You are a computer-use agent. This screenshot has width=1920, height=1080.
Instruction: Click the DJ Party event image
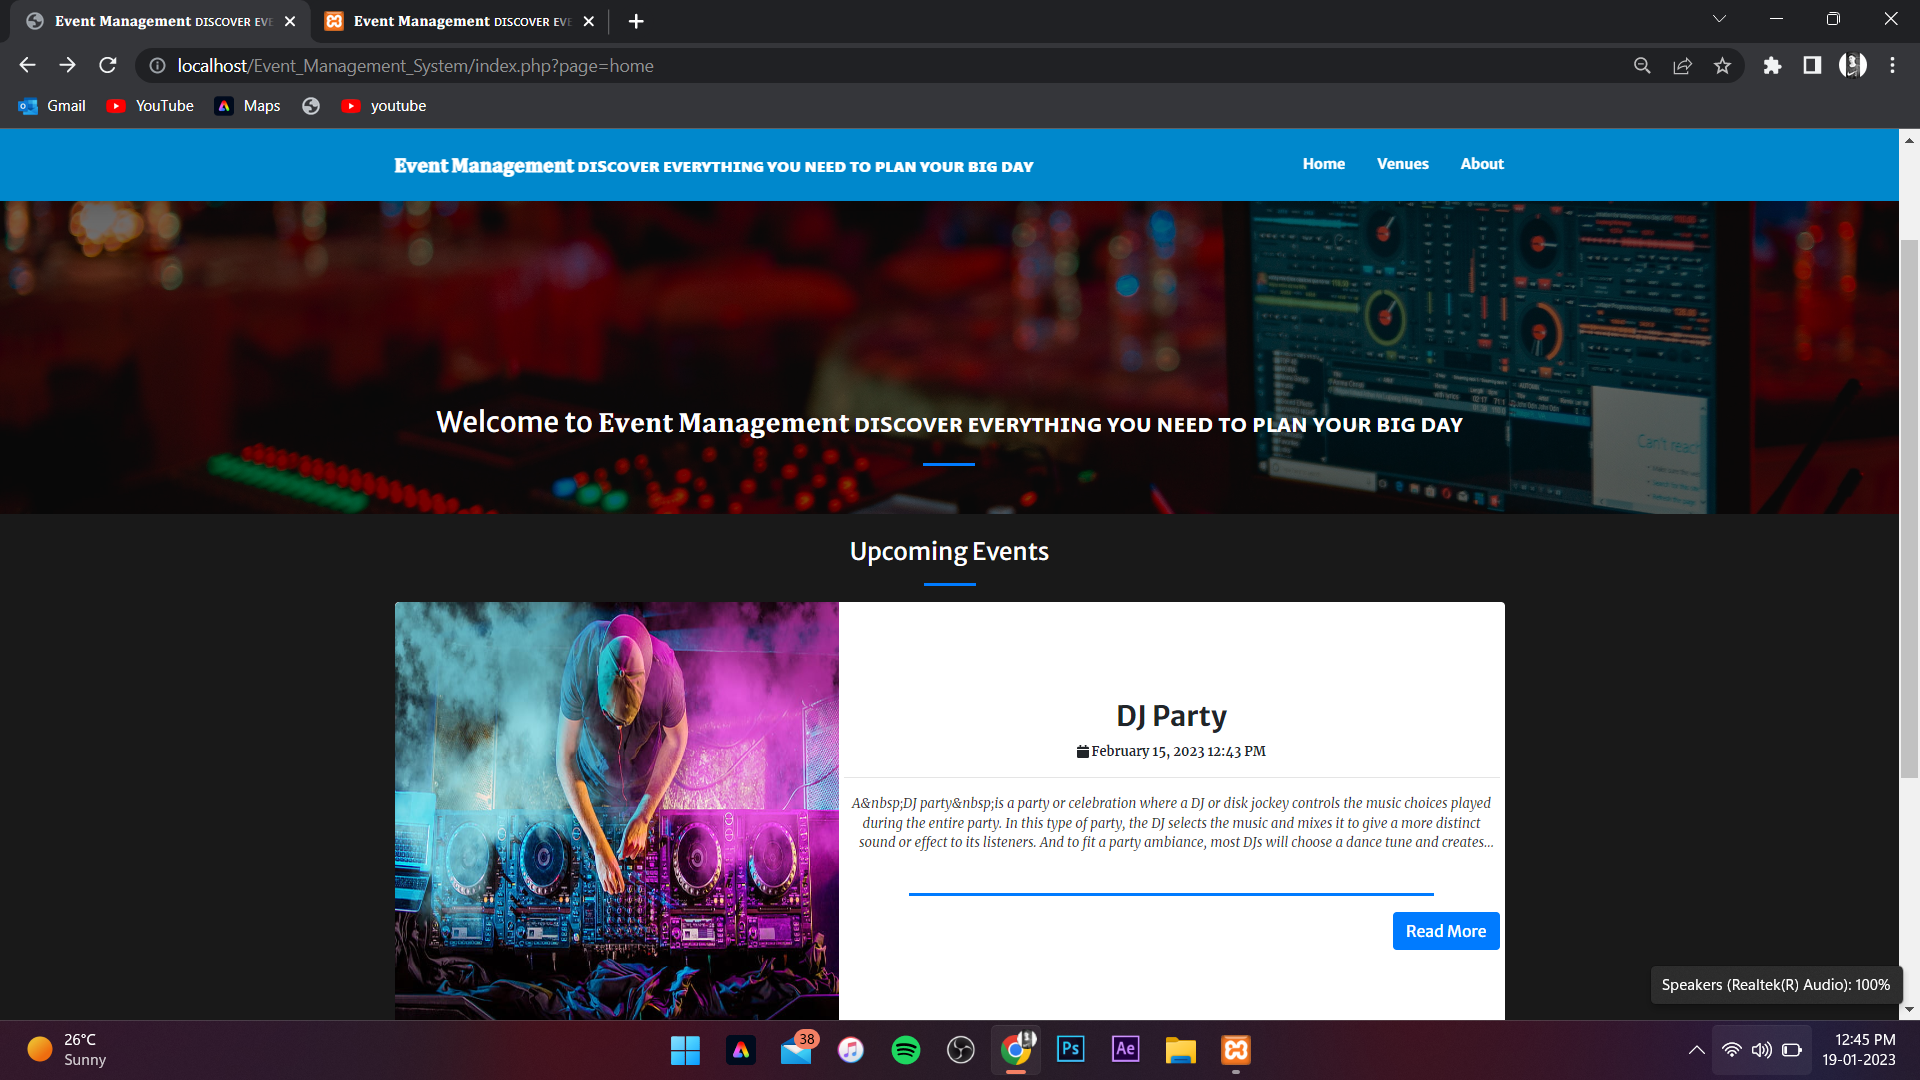coord(617,811)
